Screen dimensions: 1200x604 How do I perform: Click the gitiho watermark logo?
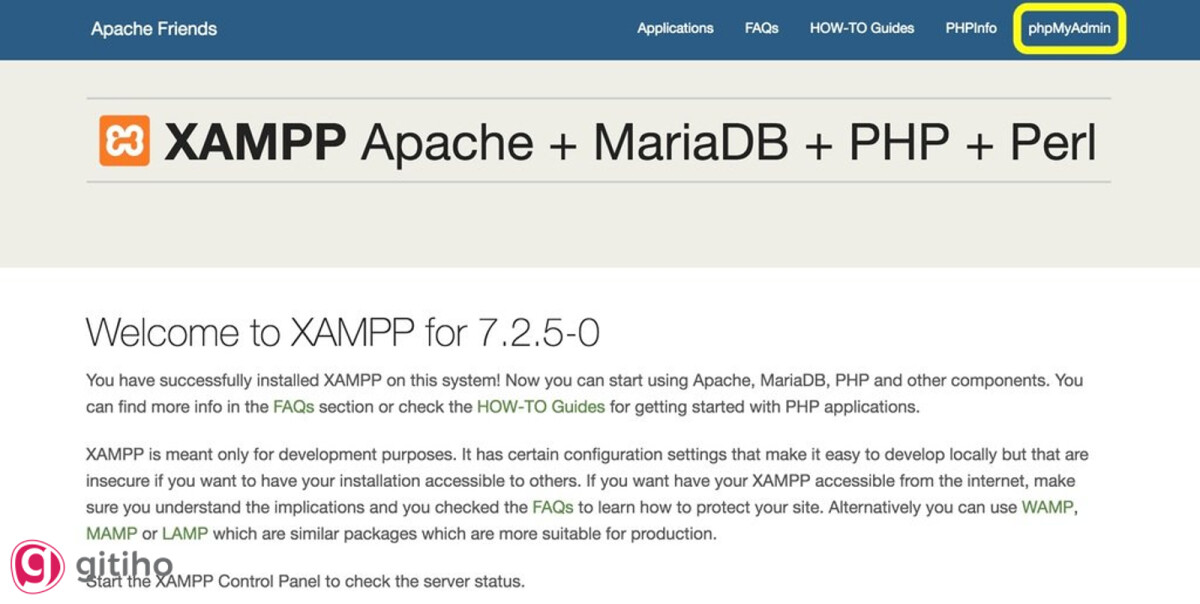(40, 568)
